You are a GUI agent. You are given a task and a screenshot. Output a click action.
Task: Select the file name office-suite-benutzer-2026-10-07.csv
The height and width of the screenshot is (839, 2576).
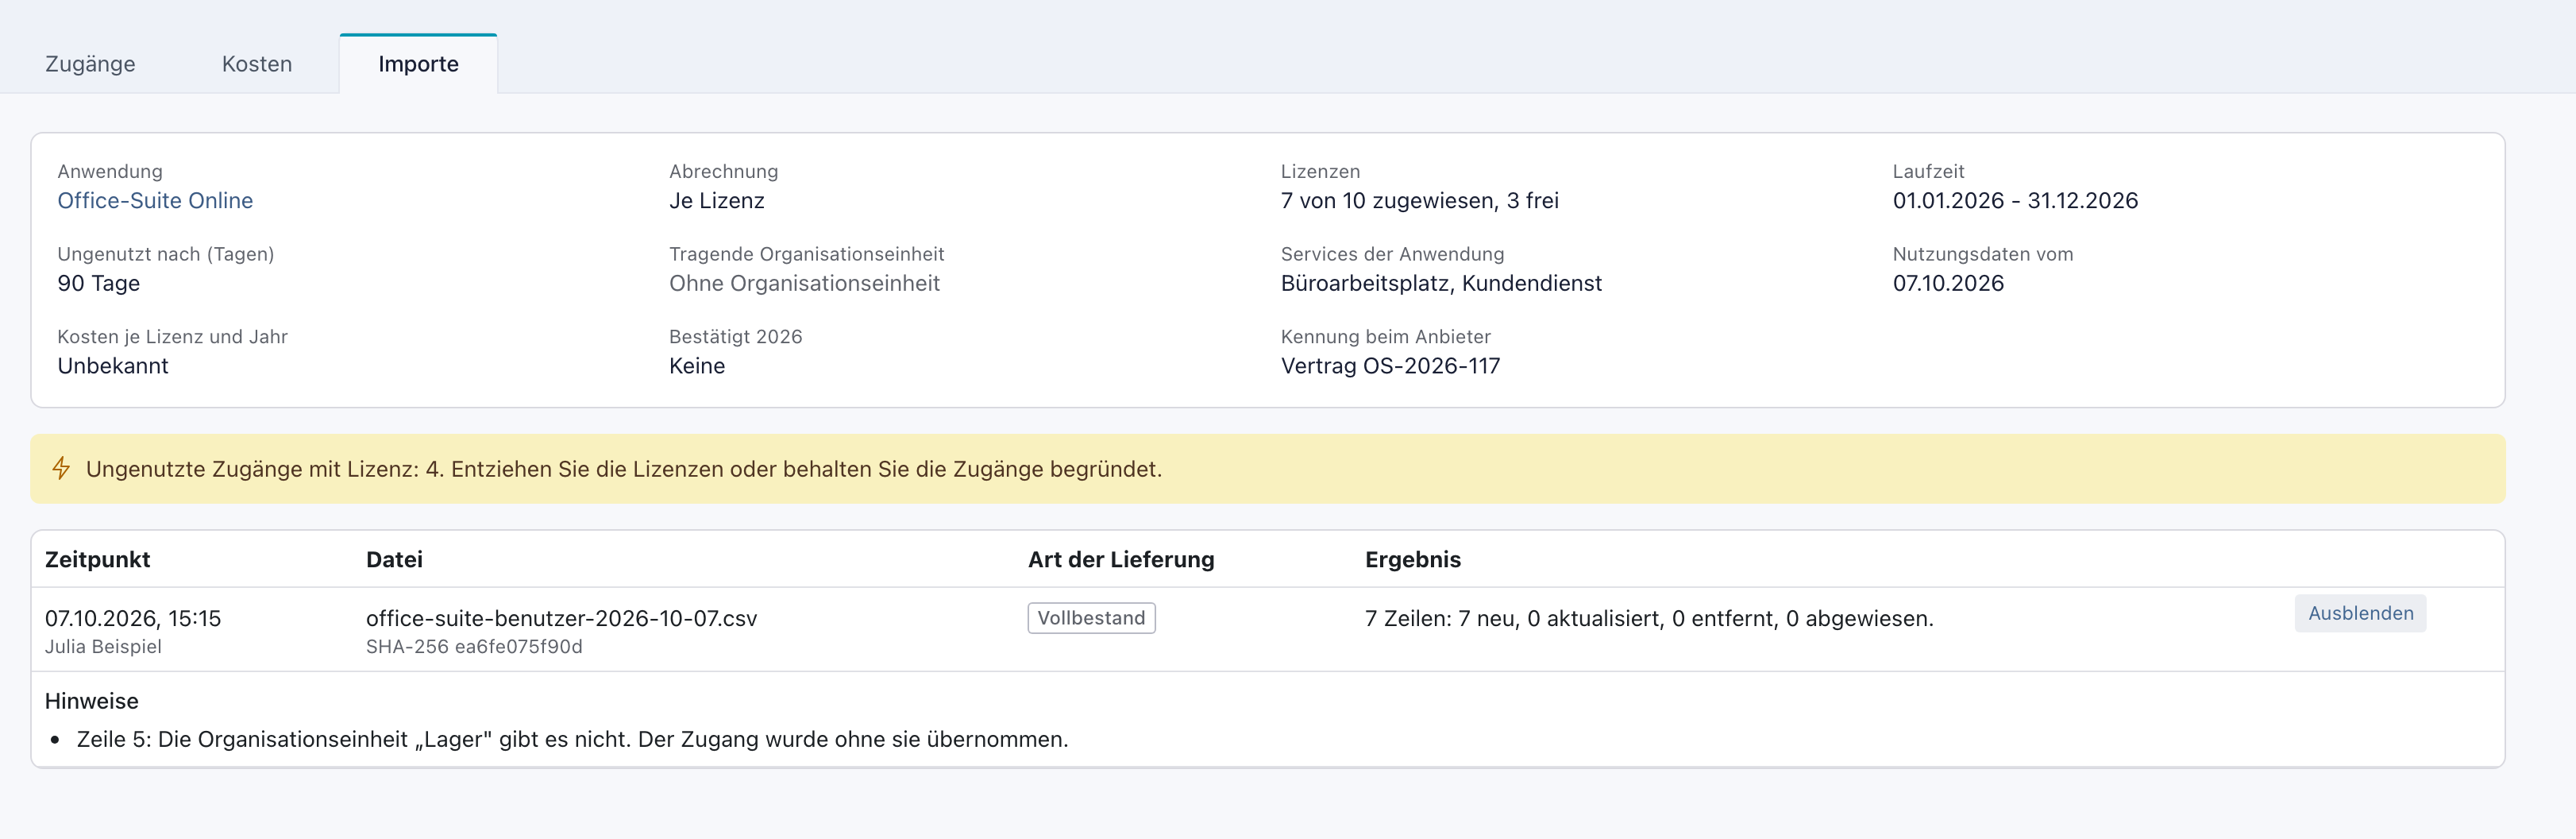click(561, 618)
